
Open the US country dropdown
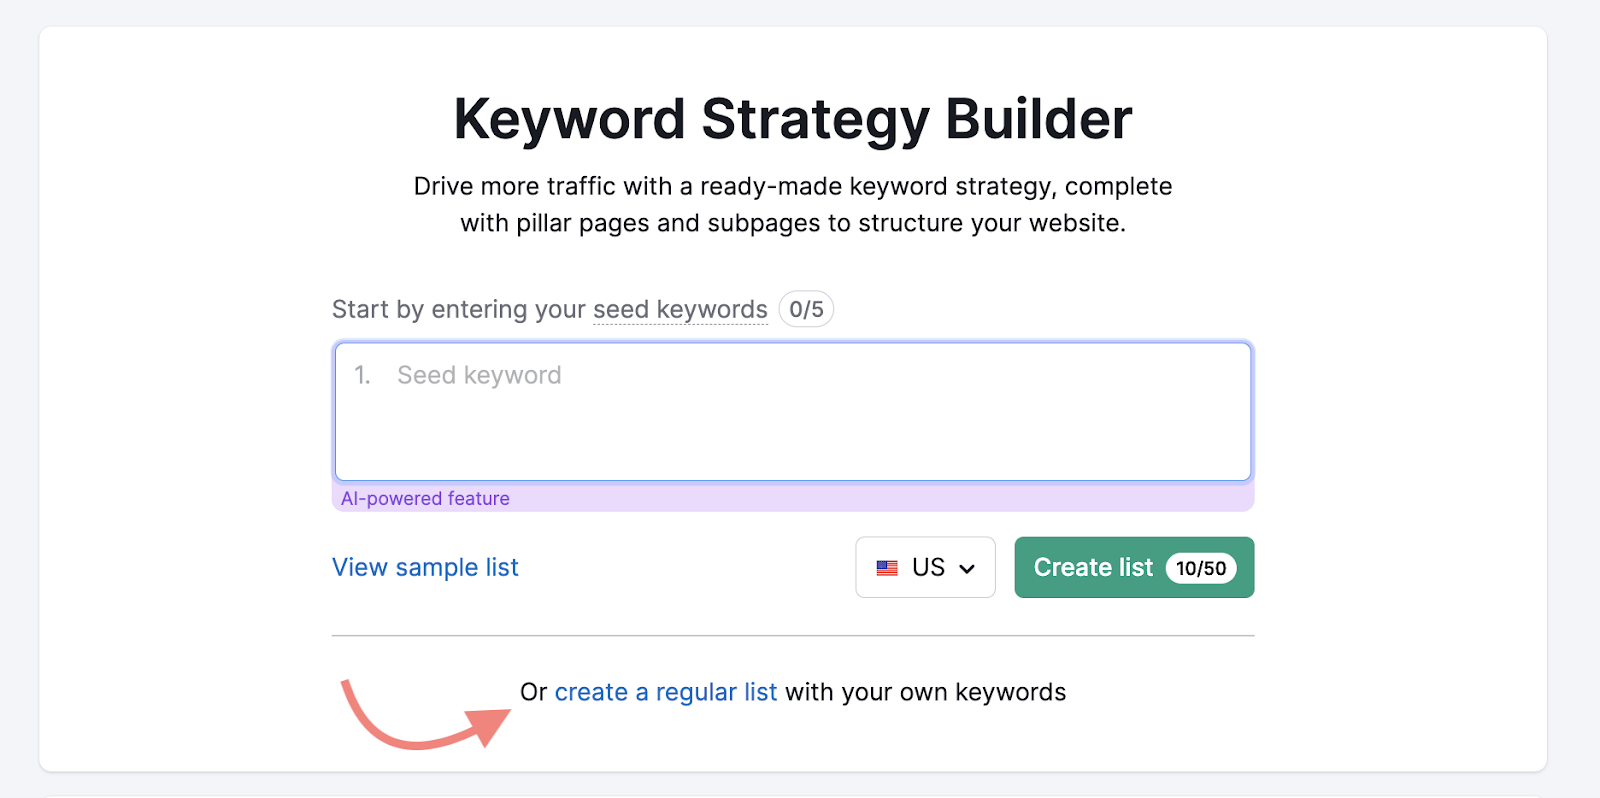(925, 567)
